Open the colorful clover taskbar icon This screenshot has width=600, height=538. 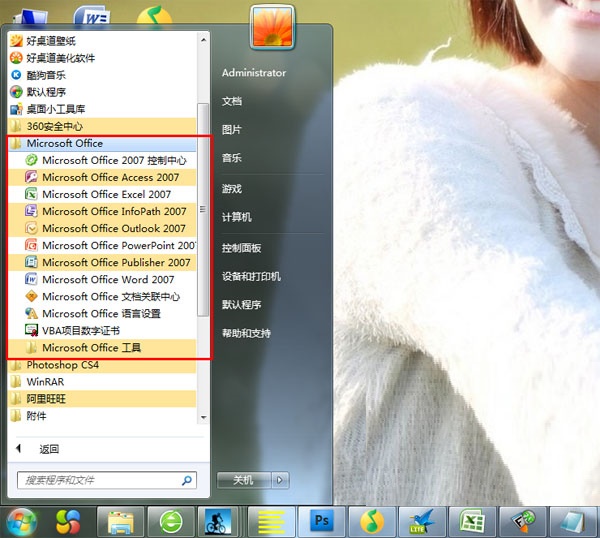pos(68,522)
